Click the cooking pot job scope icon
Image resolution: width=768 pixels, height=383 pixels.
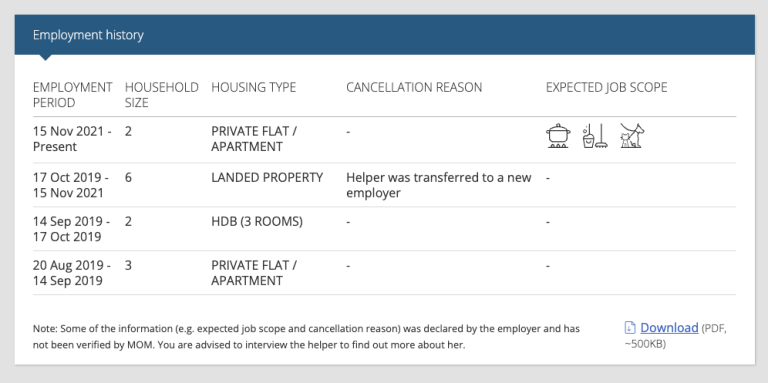tap(558, 136)
